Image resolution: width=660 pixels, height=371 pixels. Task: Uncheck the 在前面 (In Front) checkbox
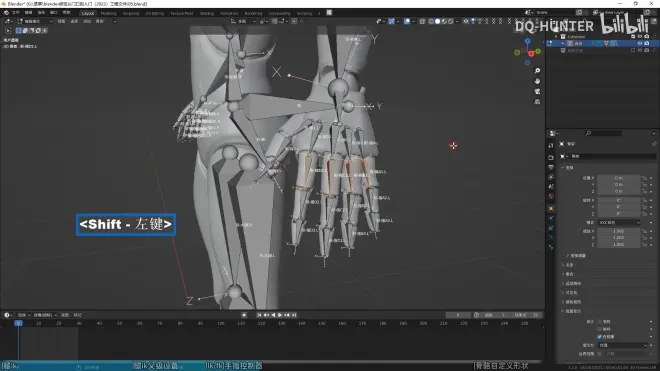tap(599, 337)
